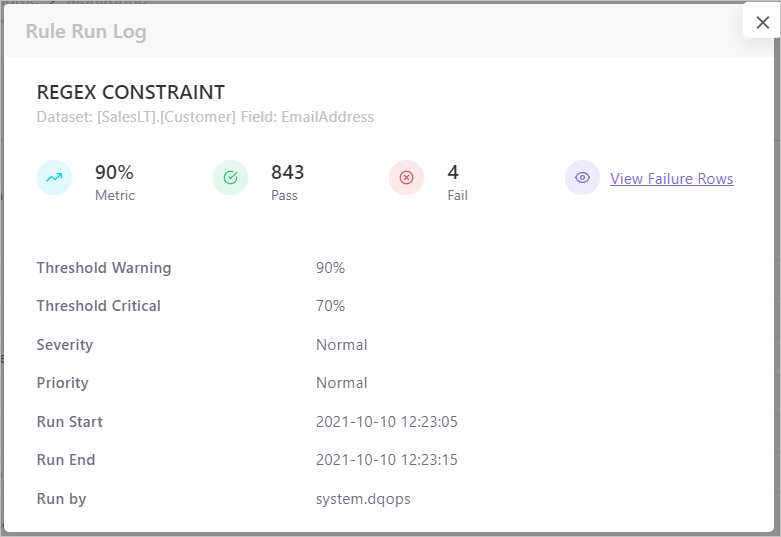This screenshot has height=537, width=781.
Task: Click the Severity Normal value
Action: pos(341,345)
